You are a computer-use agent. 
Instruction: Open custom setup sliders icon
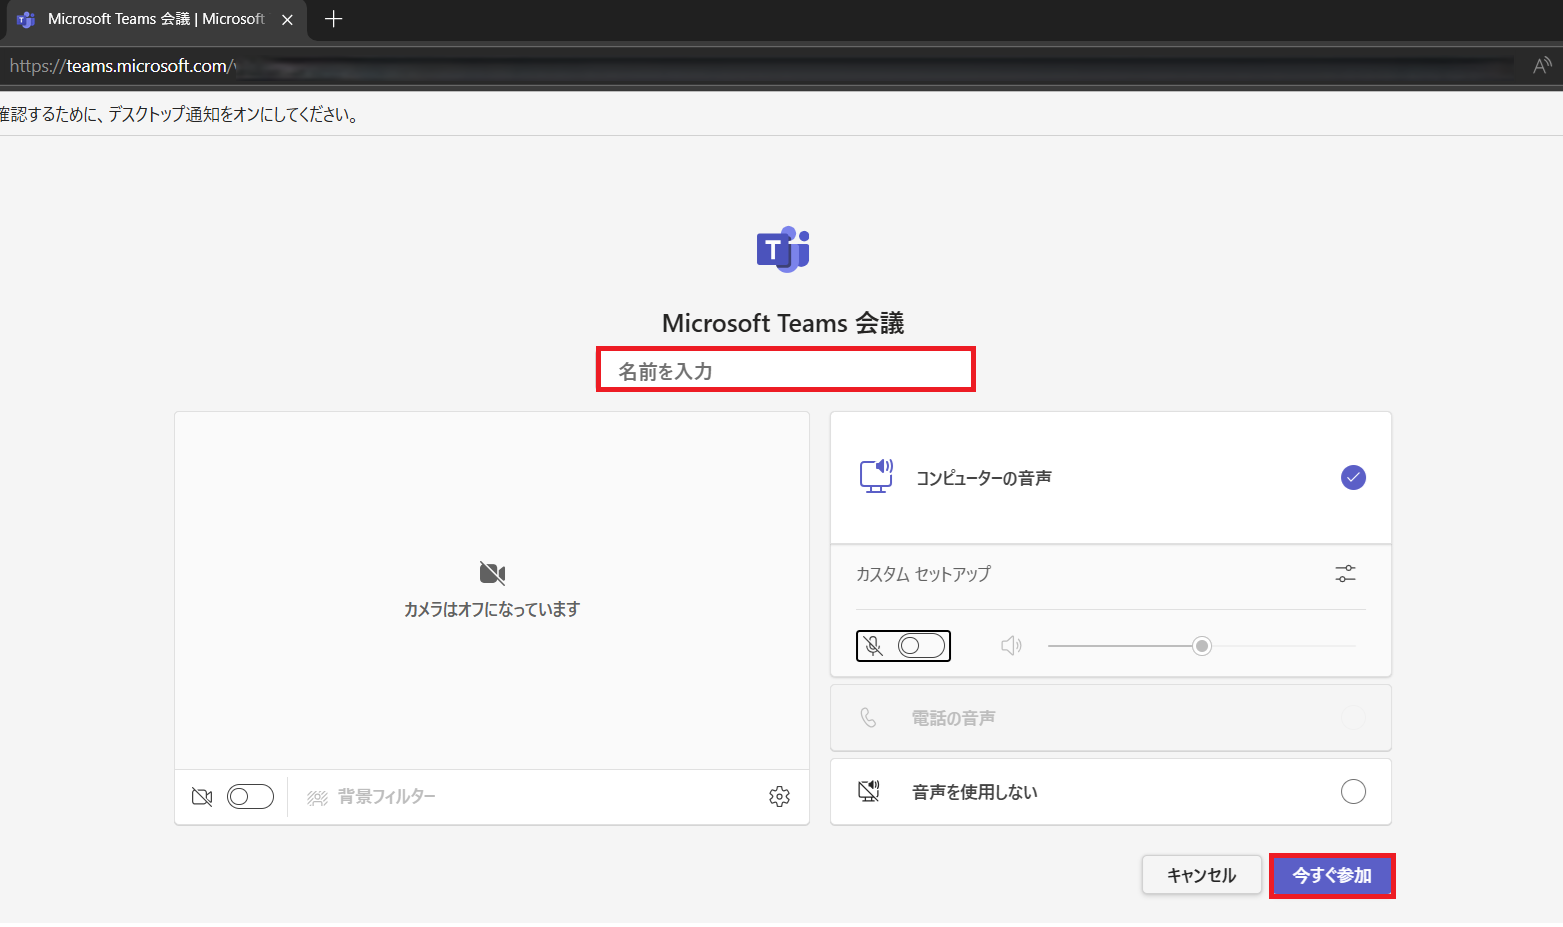[1345, 574]
